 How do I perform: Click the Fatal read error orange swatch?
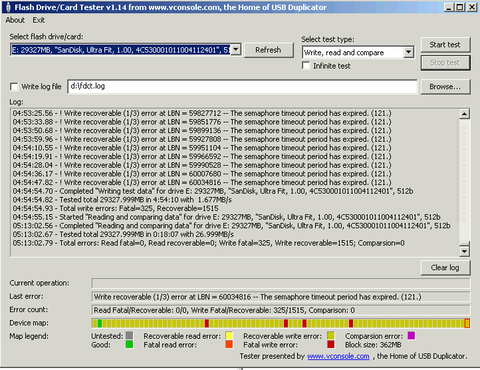click(x=229, y=344)
